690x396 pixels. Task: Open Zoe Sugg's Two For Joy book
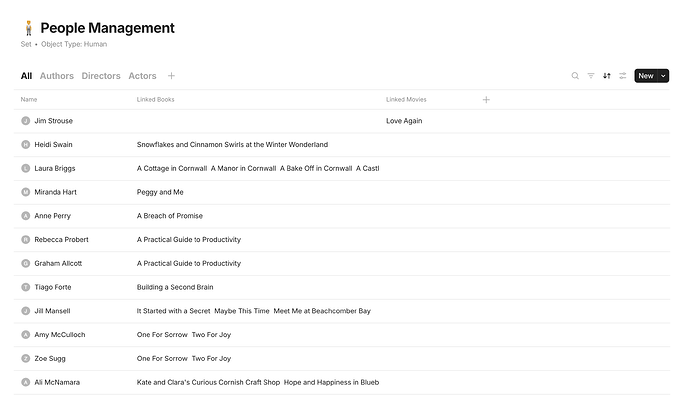[211, 358]
